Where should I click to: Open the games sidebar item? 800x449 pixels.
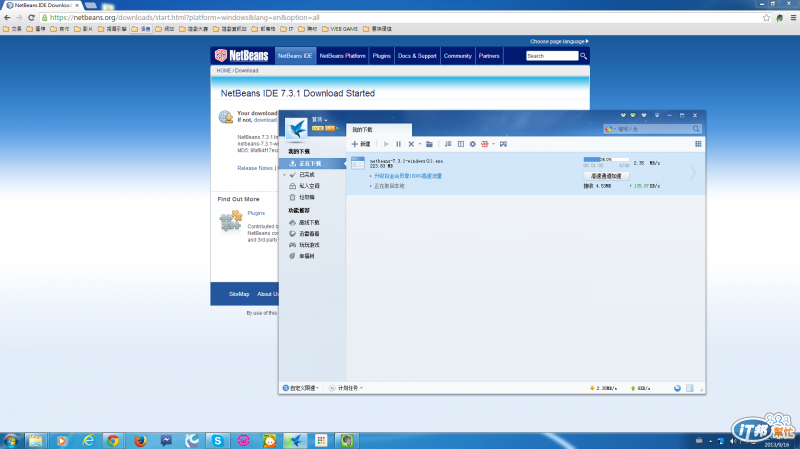coord(305,245)
